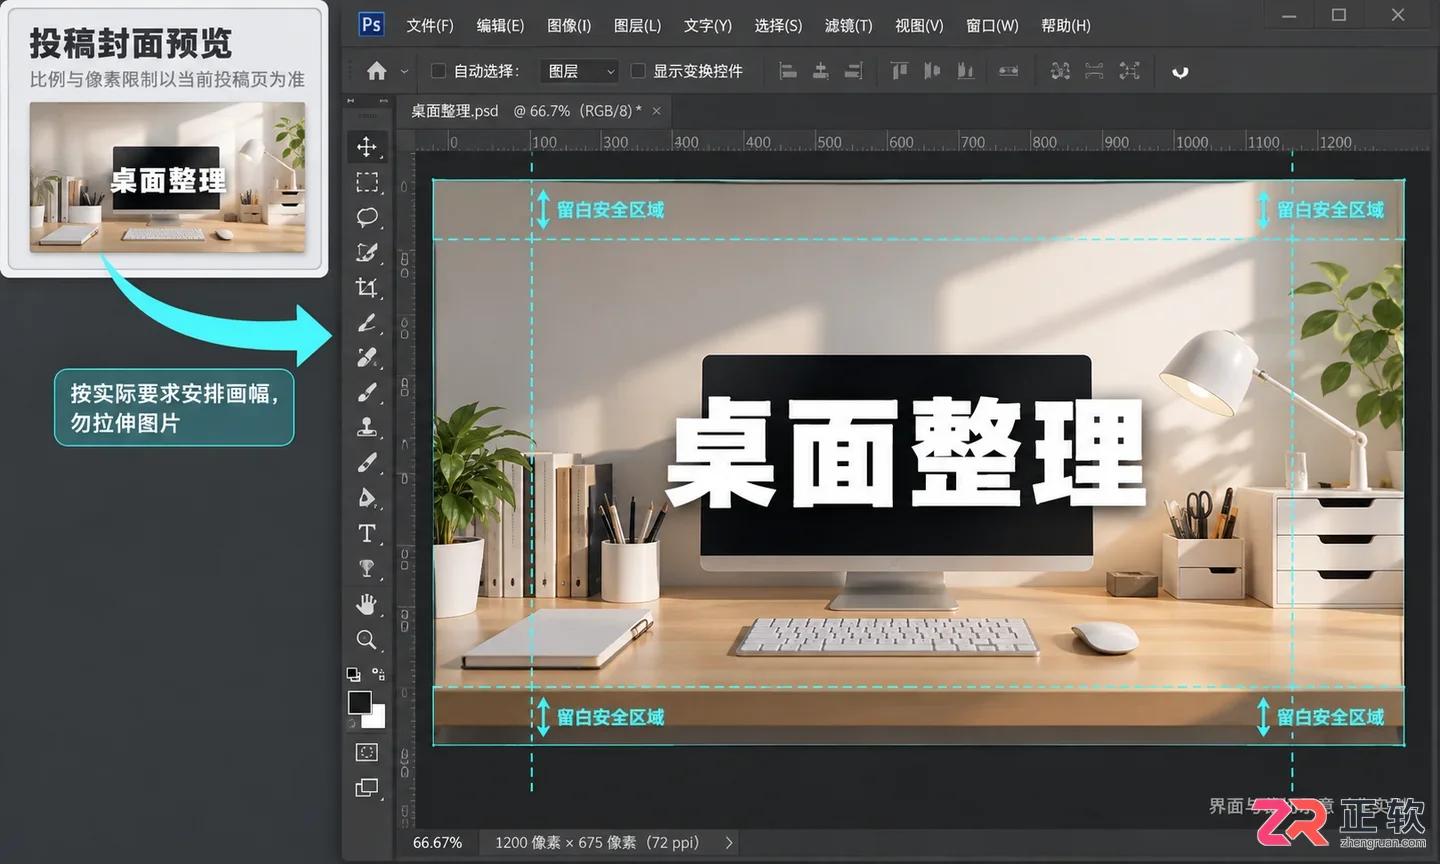
Task: Click the foreground color swatch
Action: (359, 702)
